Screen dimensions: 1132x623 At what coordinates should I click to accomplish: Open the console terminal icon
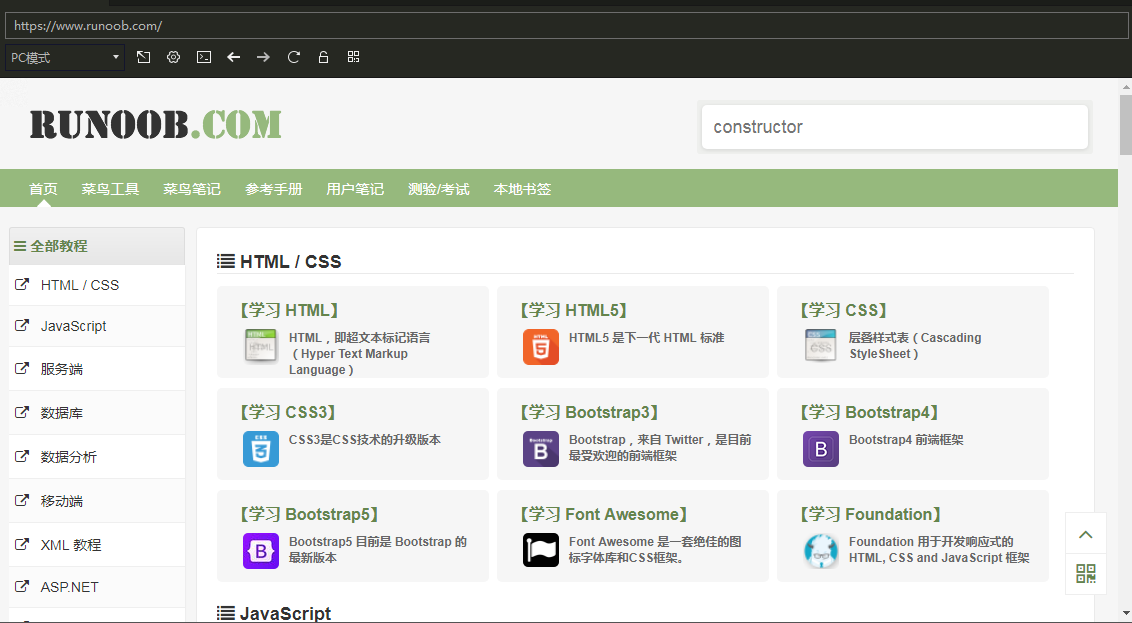point(204,57)
